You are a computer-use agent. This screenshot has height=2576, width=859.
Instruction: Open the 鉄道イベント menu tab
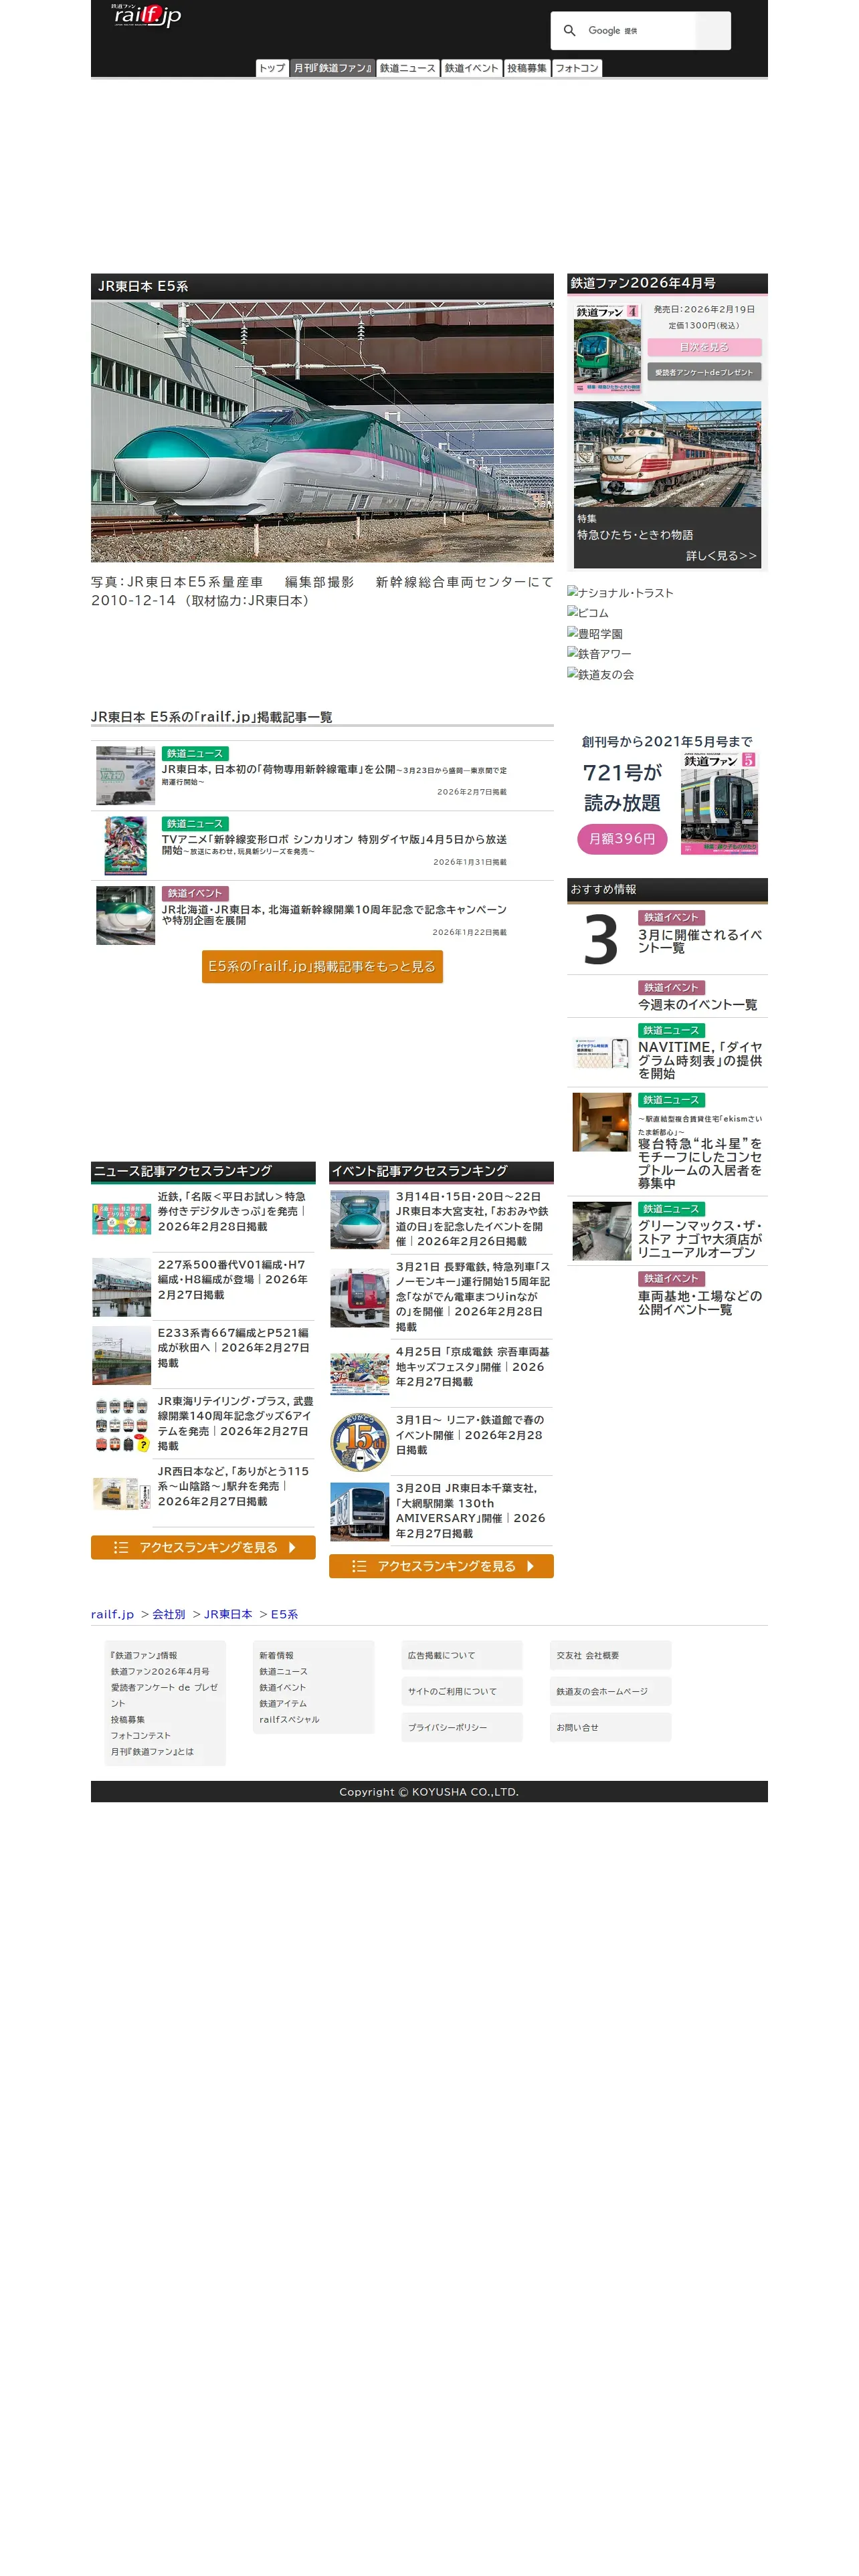[x=471, y=68]
